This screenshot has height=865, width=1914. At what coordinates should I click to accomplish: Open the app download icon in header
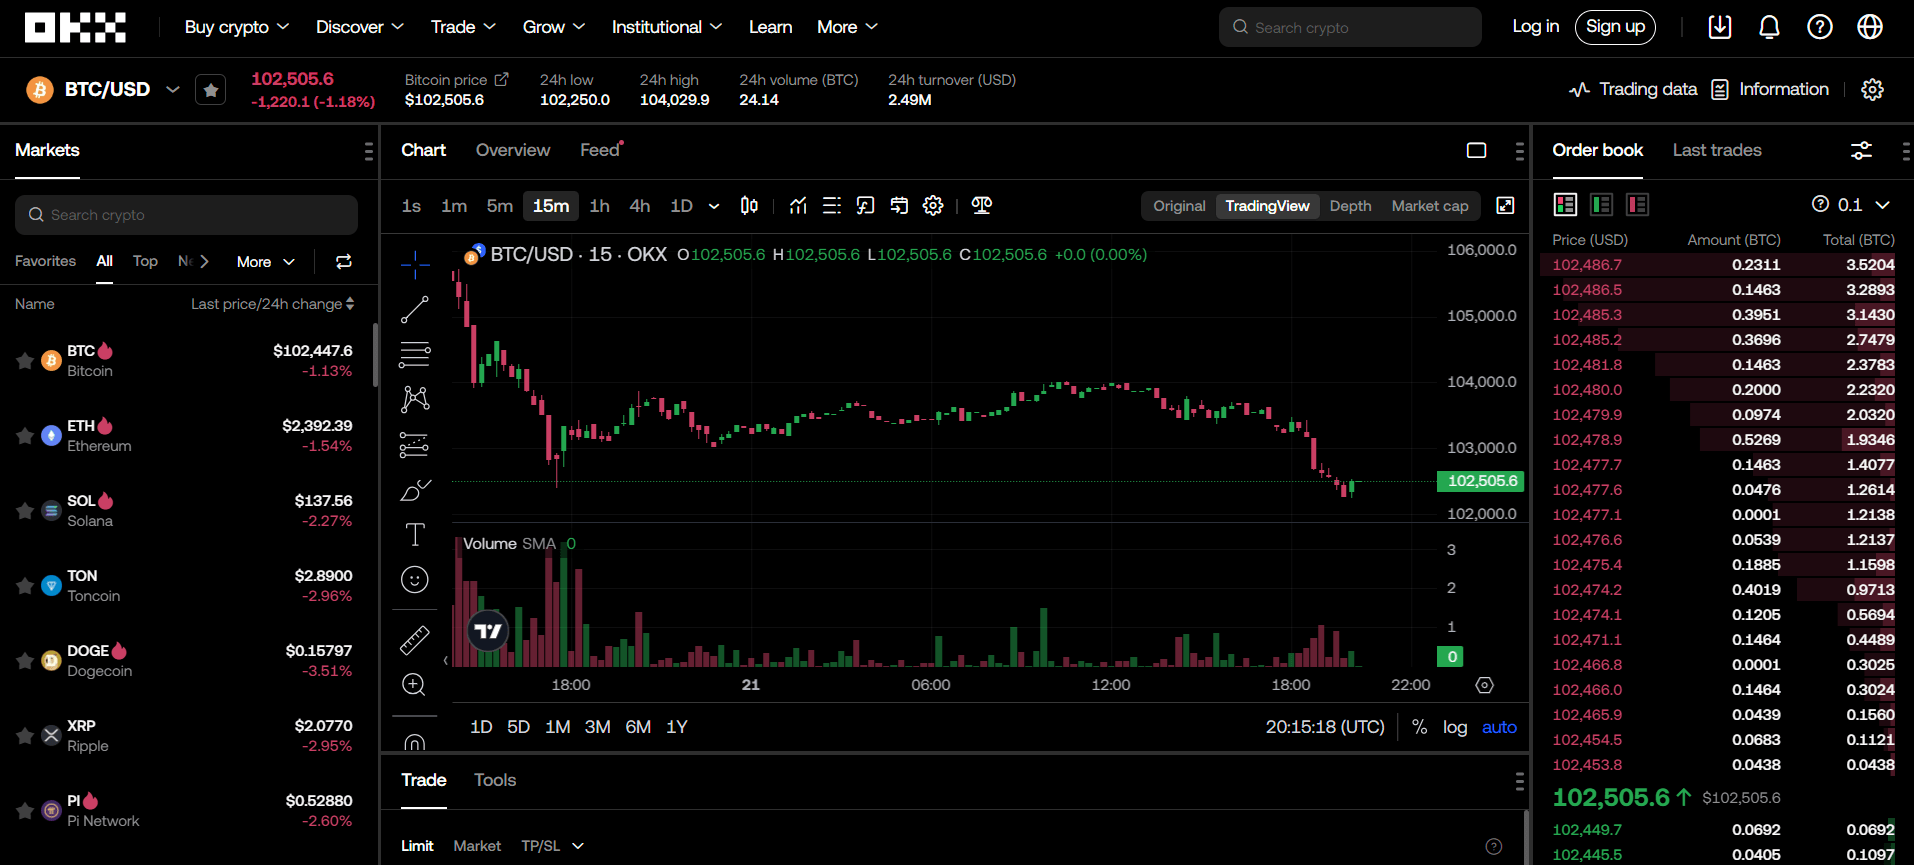pyautogui.click(x=1720, y=27)
